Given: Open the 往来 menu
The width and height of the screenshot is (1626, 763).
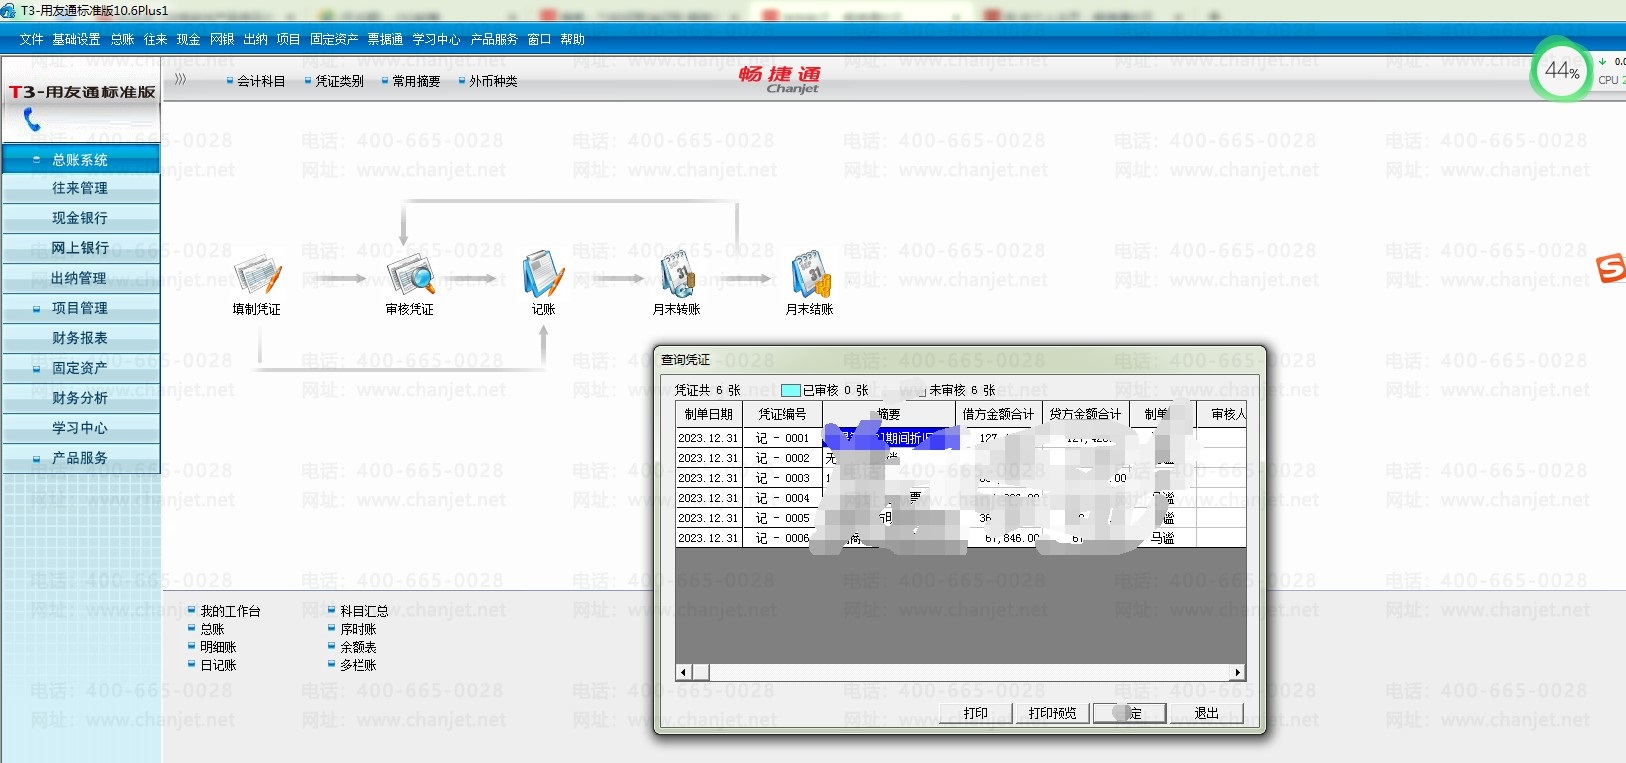Looking at the screenshot, I should 155,39.
